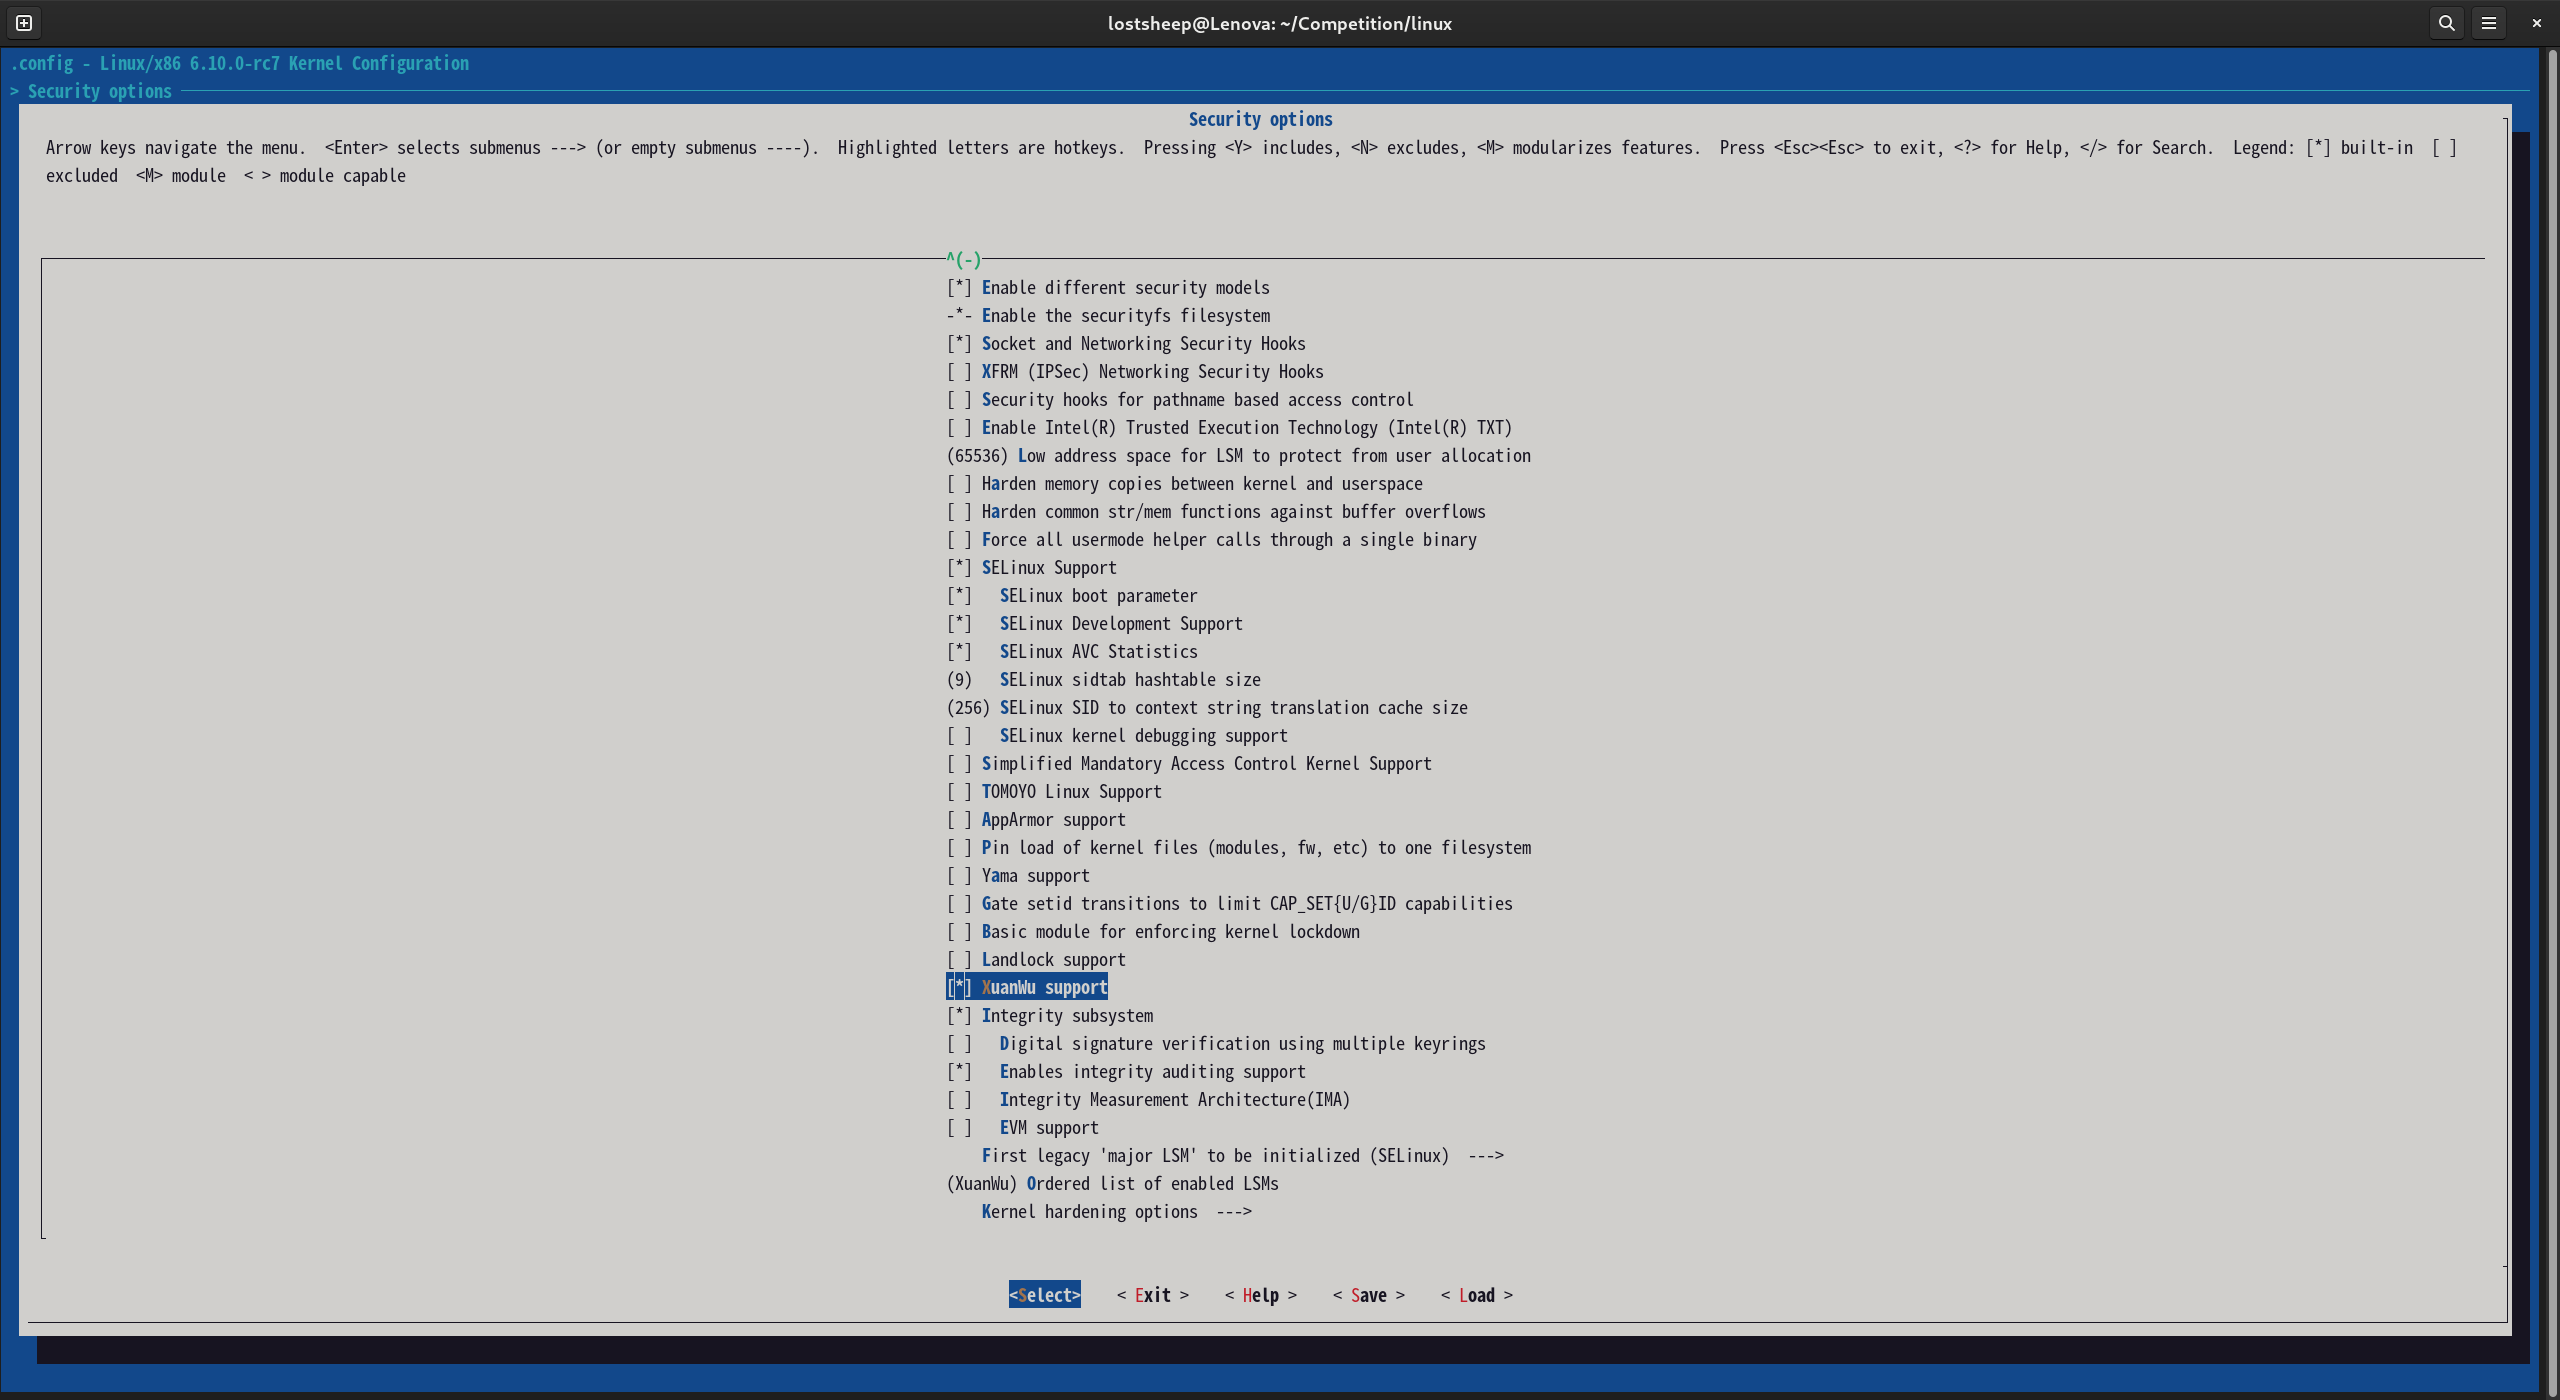Toggle Landlock support

(x=1036, y=960)
